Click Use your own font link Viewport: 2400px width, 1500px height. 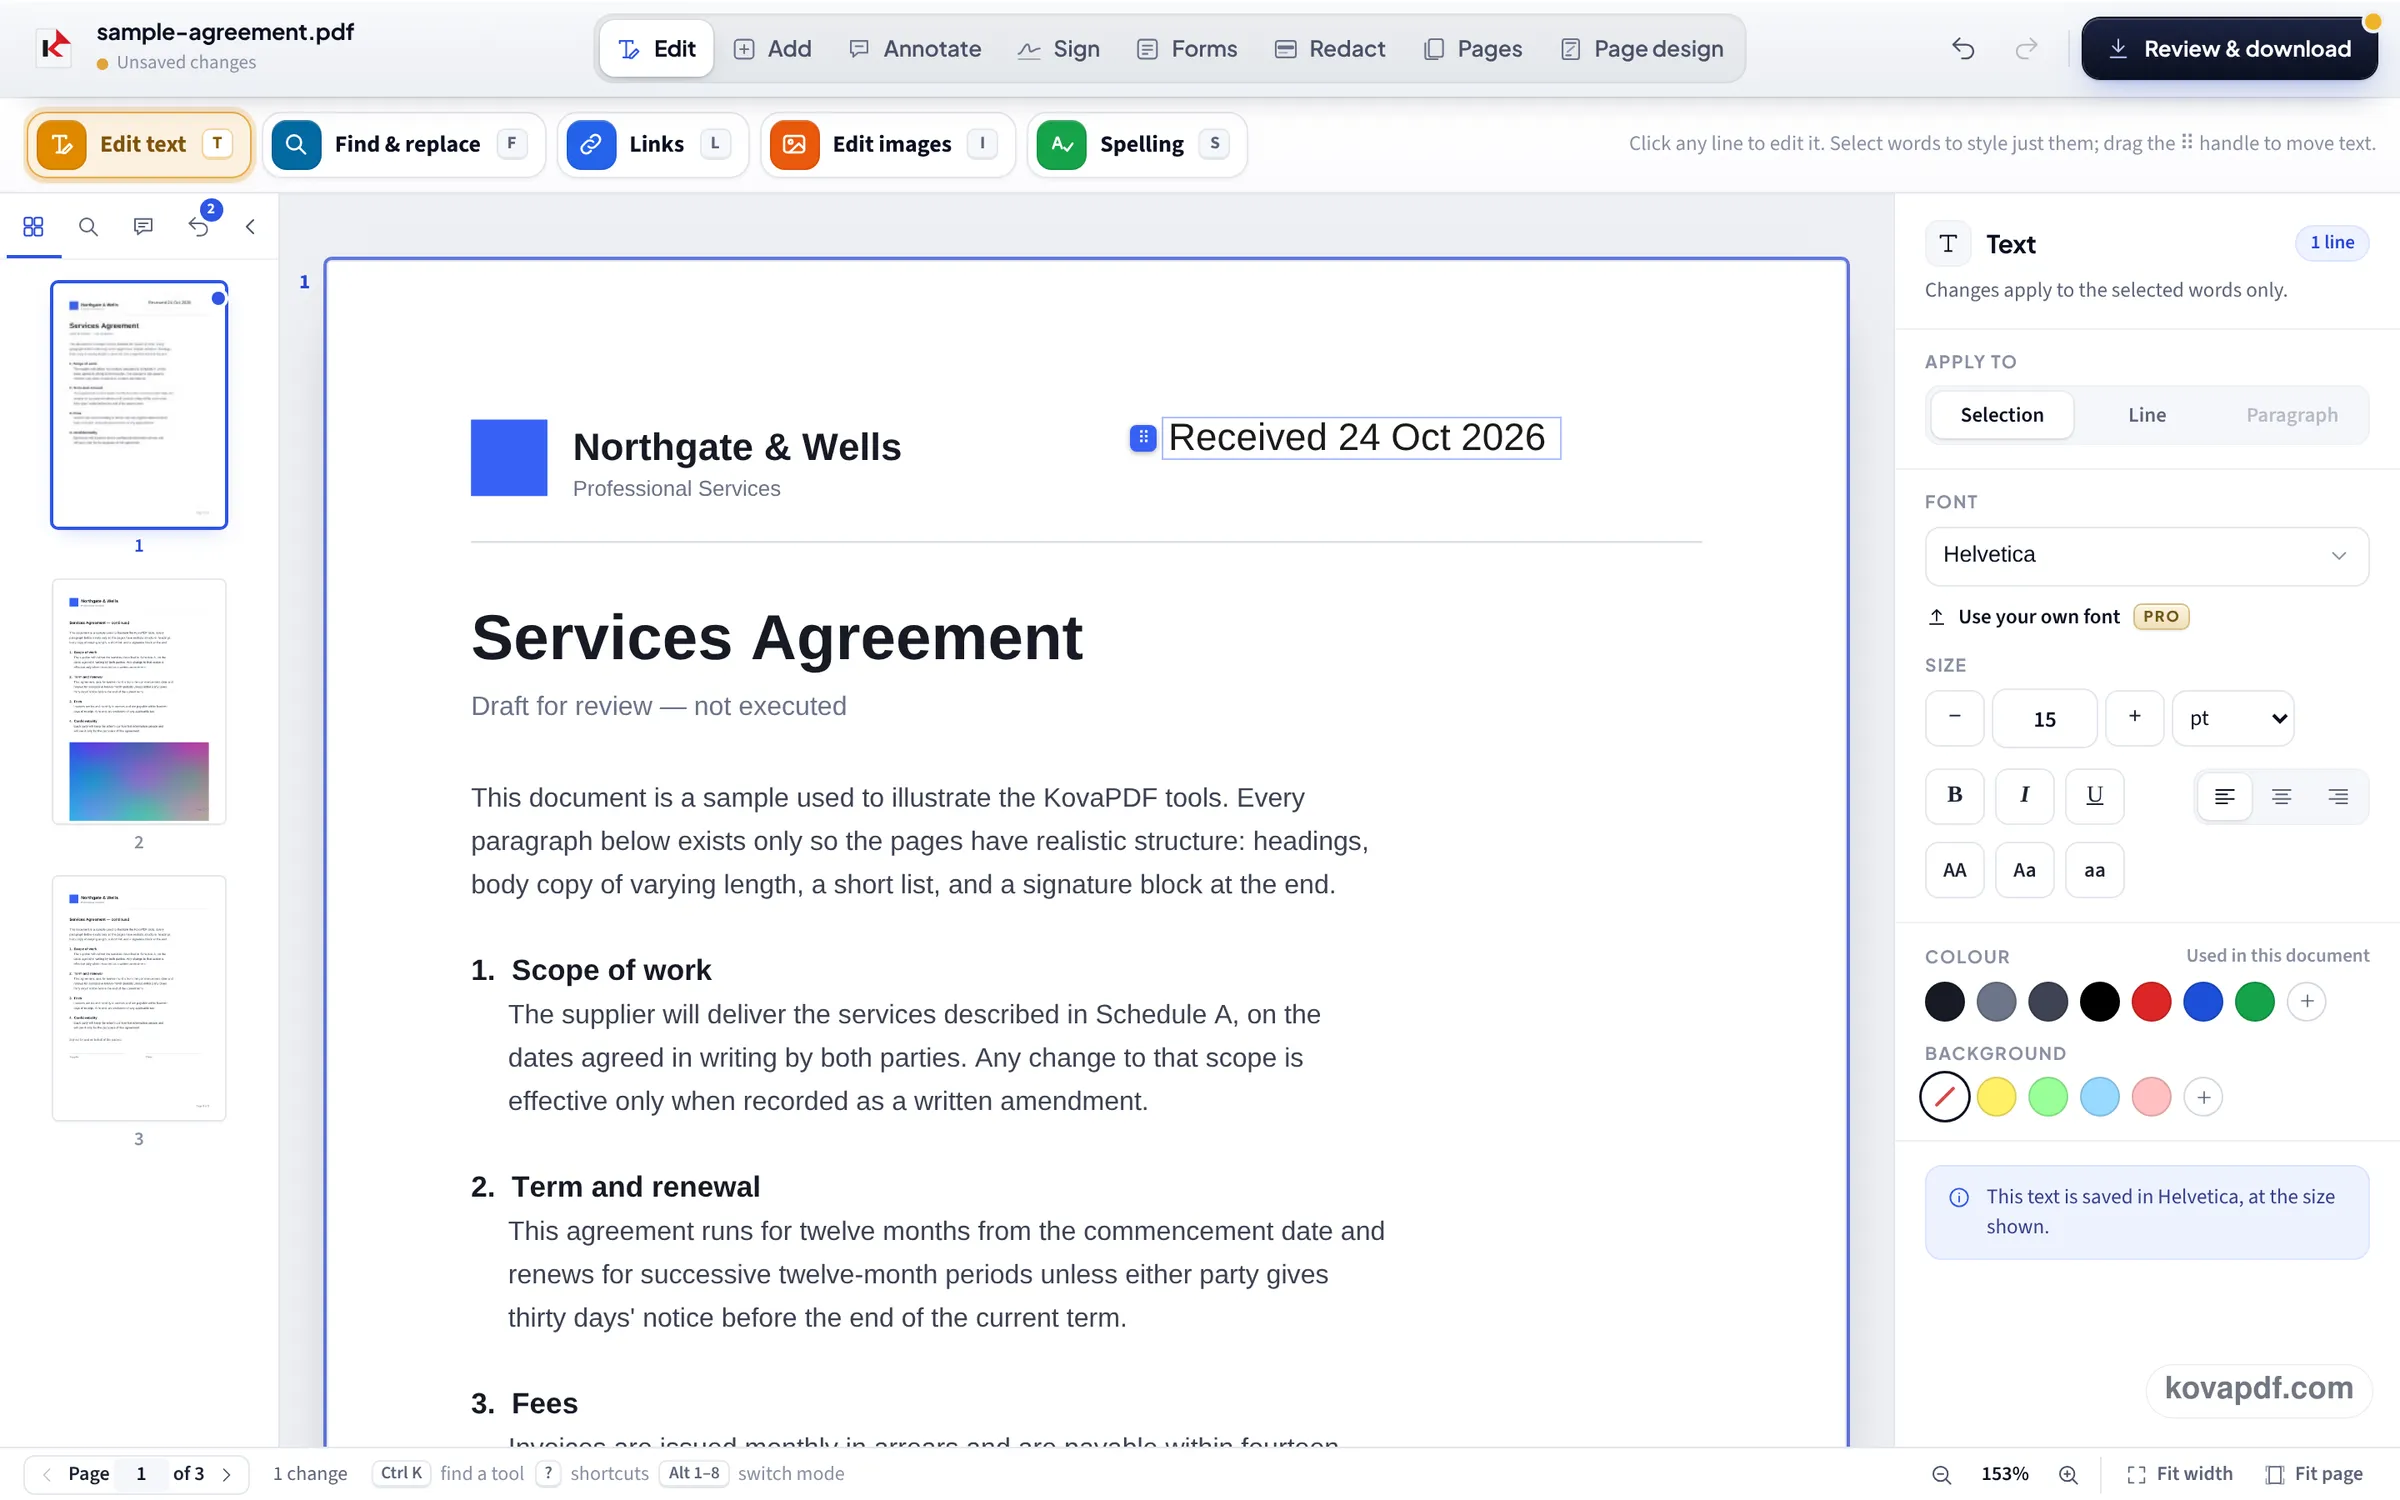pyautogui.click(x=2024, y=617)
